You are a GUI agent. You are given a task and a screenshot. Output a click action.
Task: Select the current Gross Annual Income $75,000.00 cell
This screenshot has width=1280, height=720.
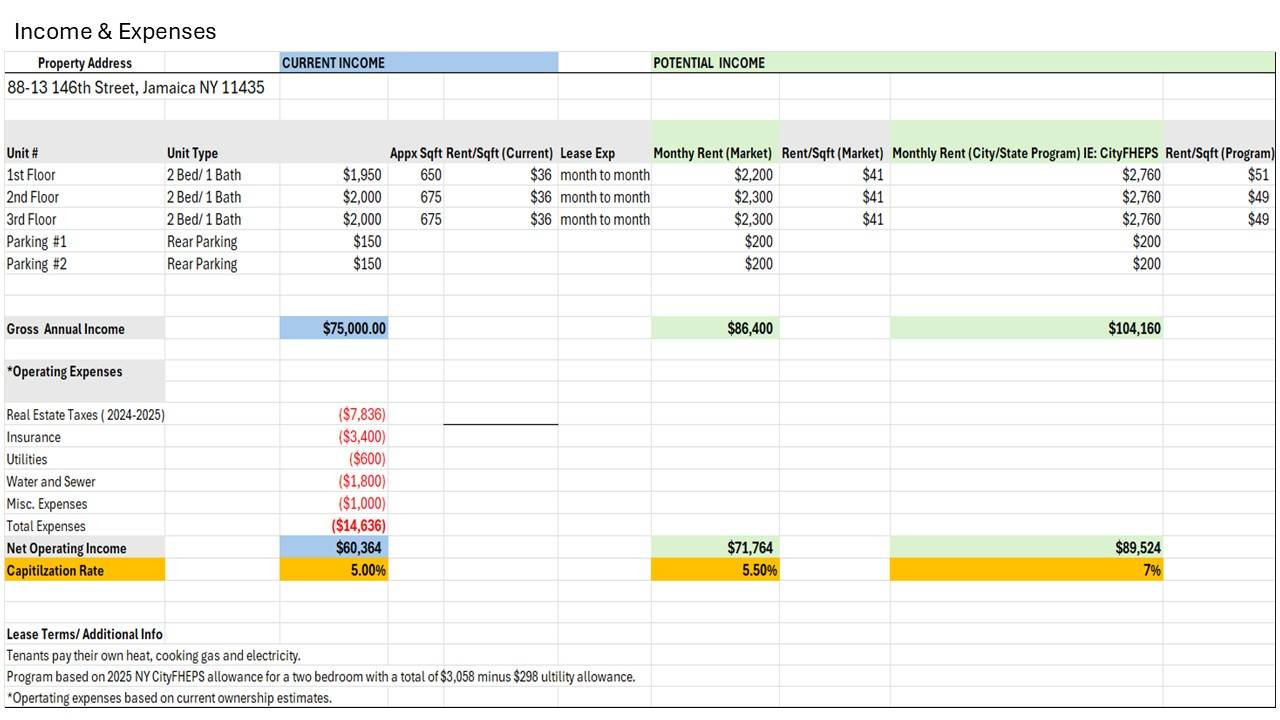pyautogui.click(x=354, y=328)
